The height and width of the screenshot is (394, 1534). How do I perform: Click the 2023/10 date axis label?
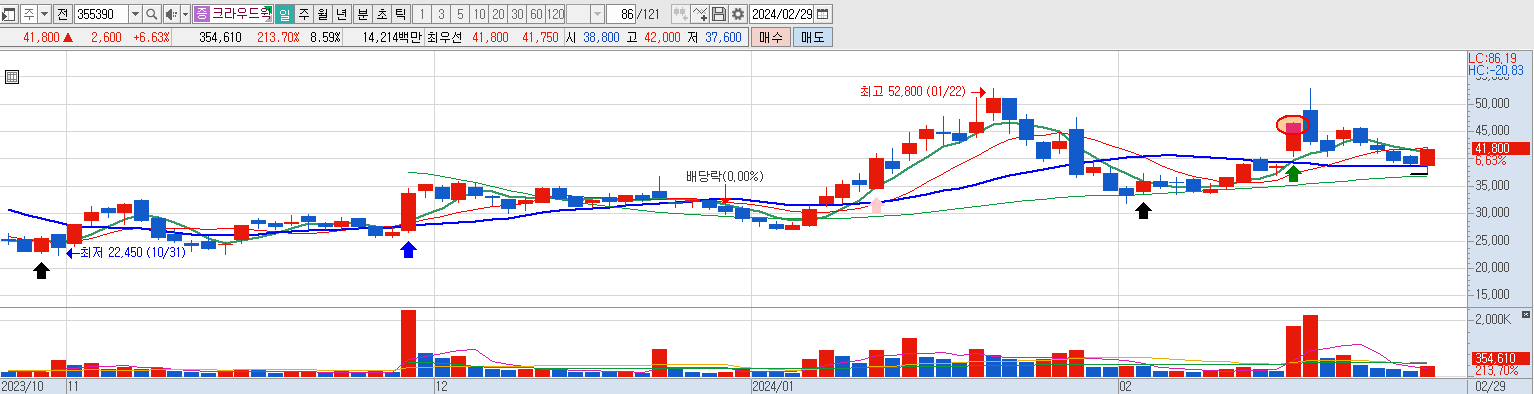[22, 385]
